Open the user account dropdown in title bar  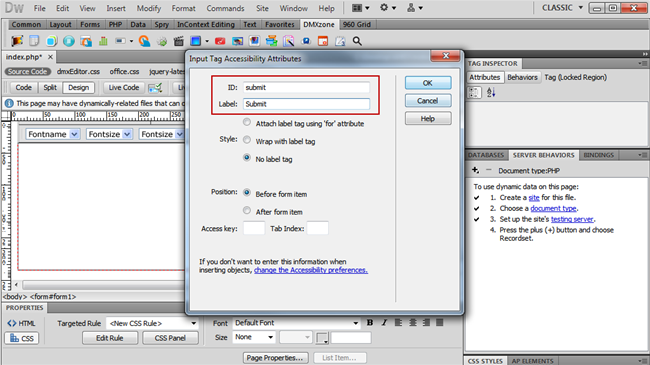(415, 8)
